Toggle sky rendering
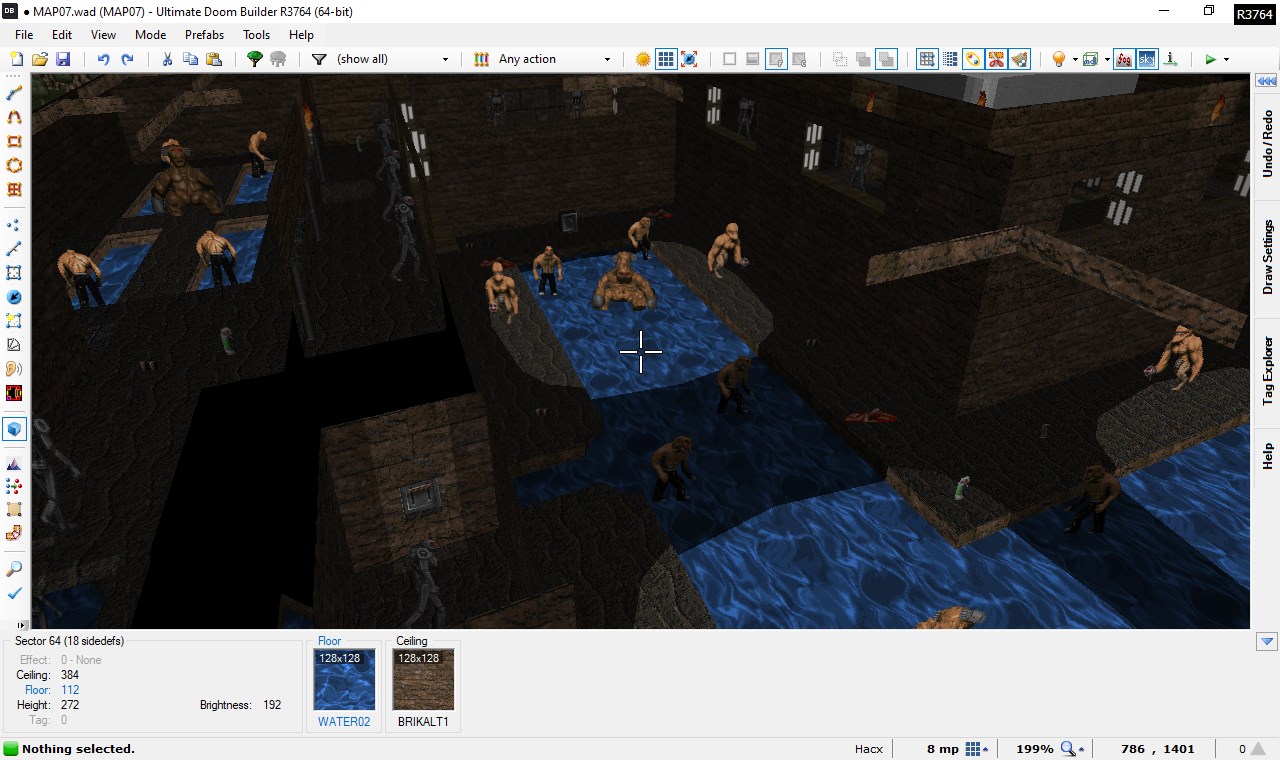The image size is (1280, 760). coord(1146,59)
